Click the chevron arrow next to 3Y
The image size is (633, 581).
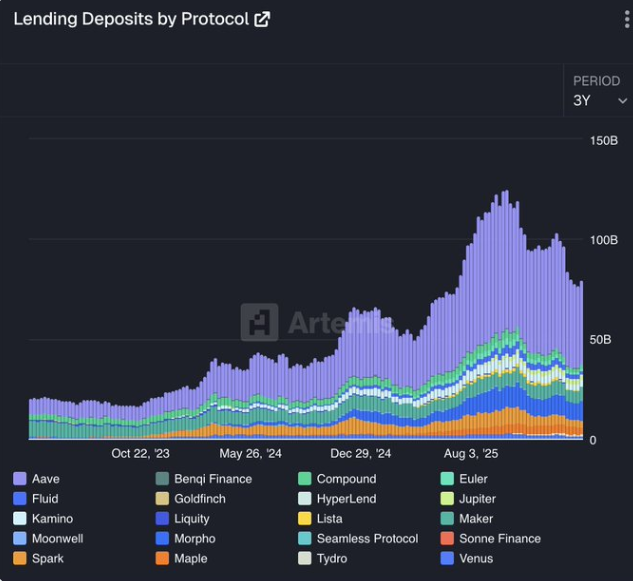pos(622,101)
